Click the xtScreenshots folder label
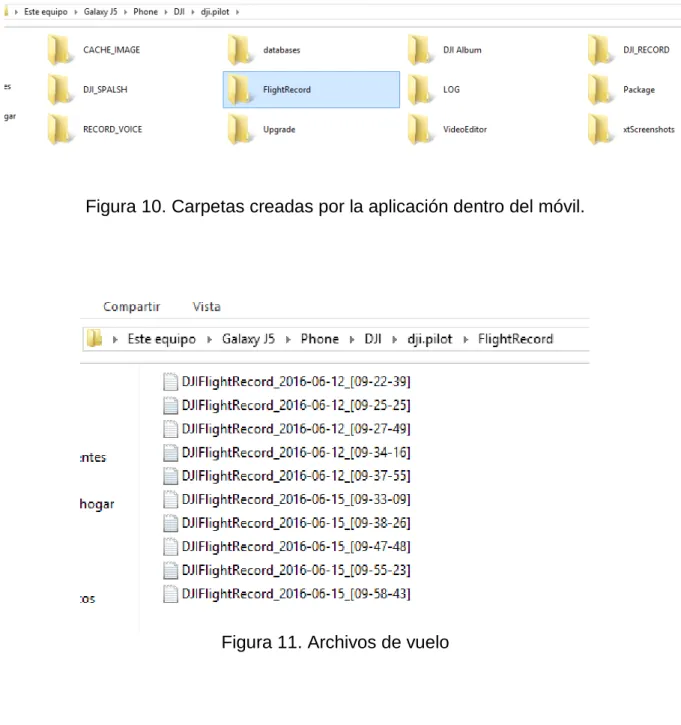 point(649,129)
